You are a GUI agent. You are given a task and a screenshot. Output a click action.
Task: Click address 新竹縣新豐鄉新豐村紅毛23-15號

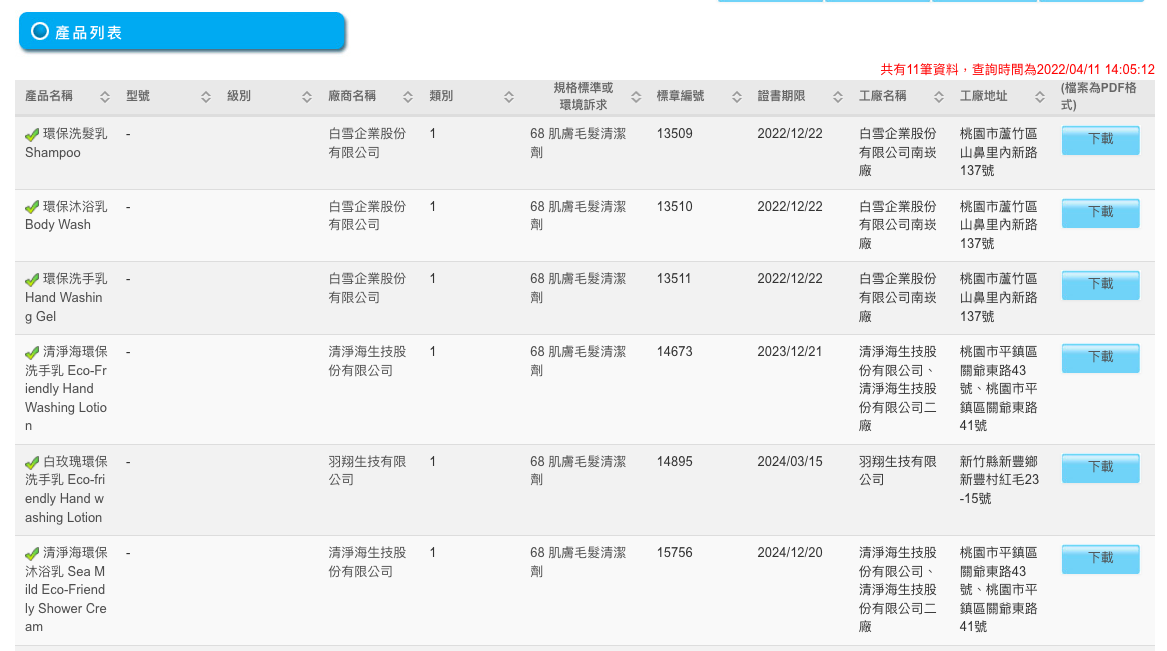(x=999, y=480)
